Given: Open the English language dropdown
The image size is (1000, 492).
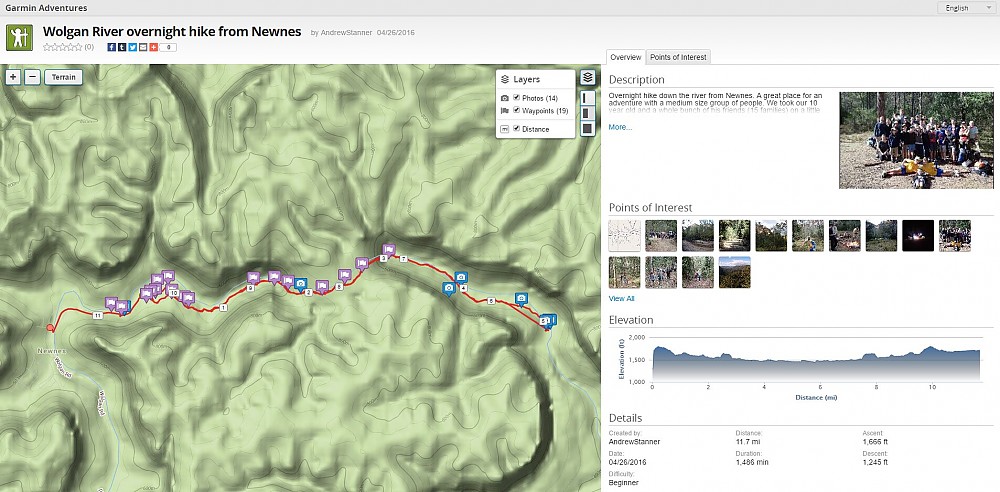Looking at the screenshot, I should point(965,8).
